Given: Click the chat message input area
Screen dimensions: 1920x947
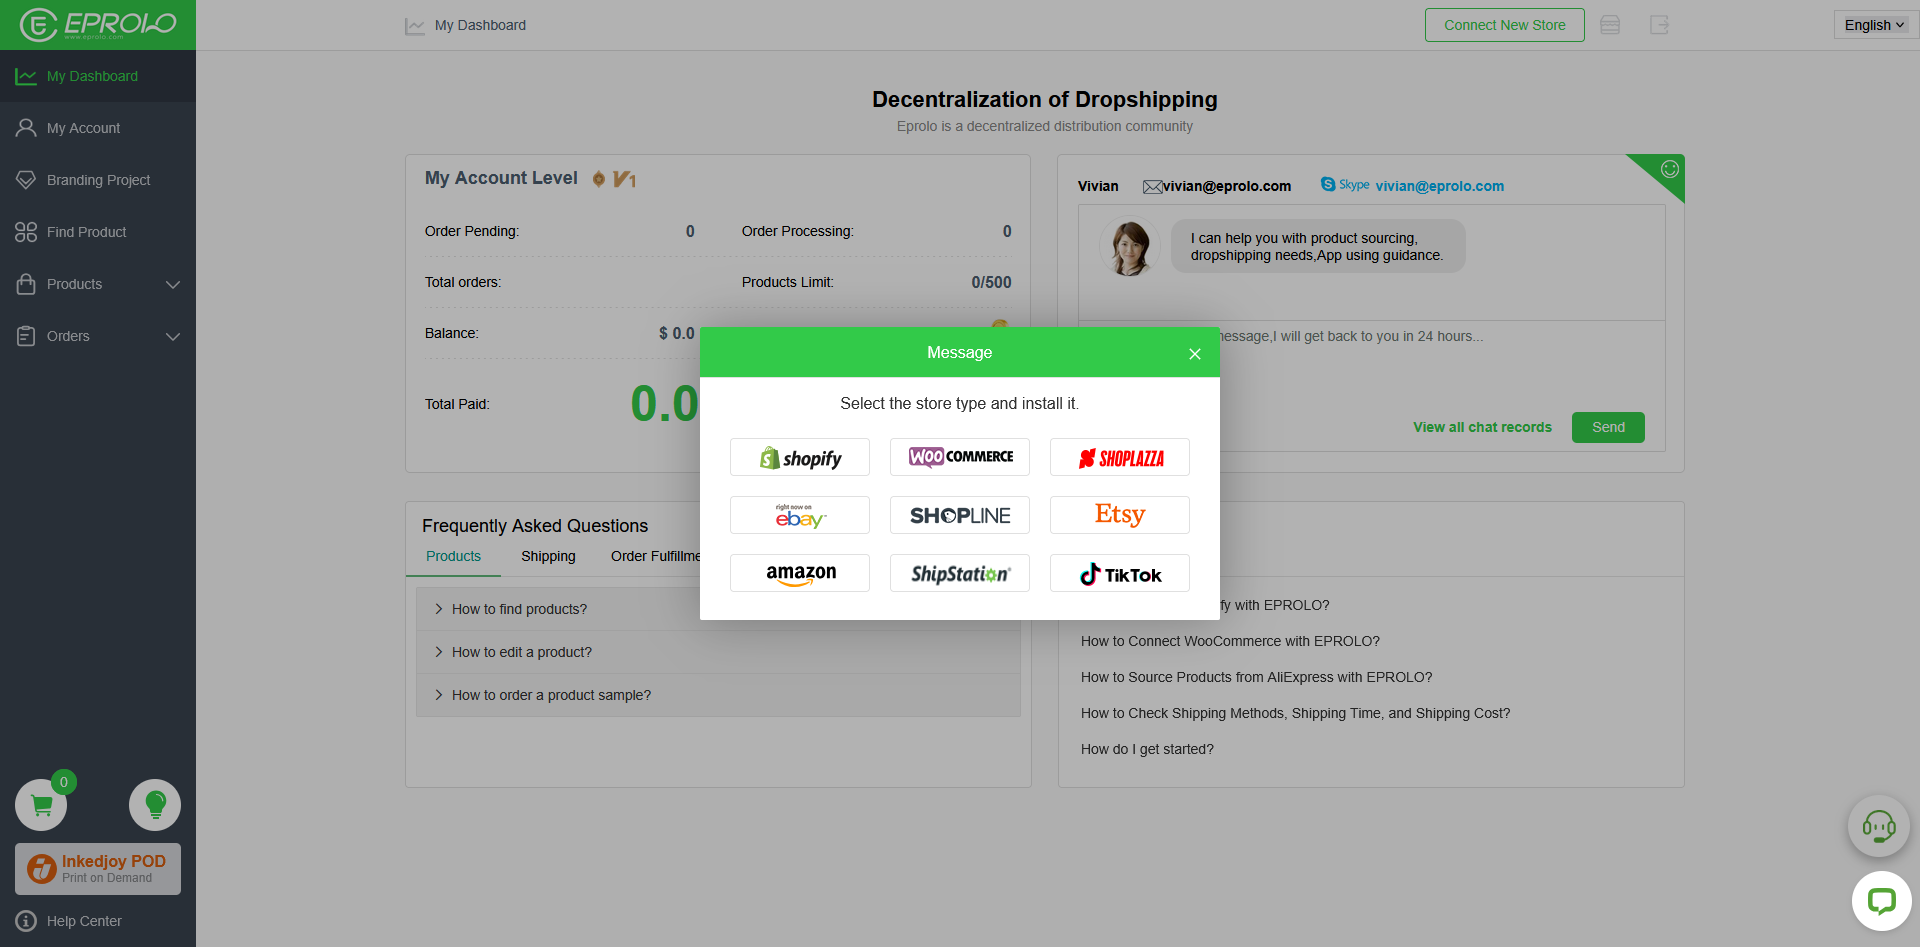Looking at the screenshot, I should [x=1371, y=365].
